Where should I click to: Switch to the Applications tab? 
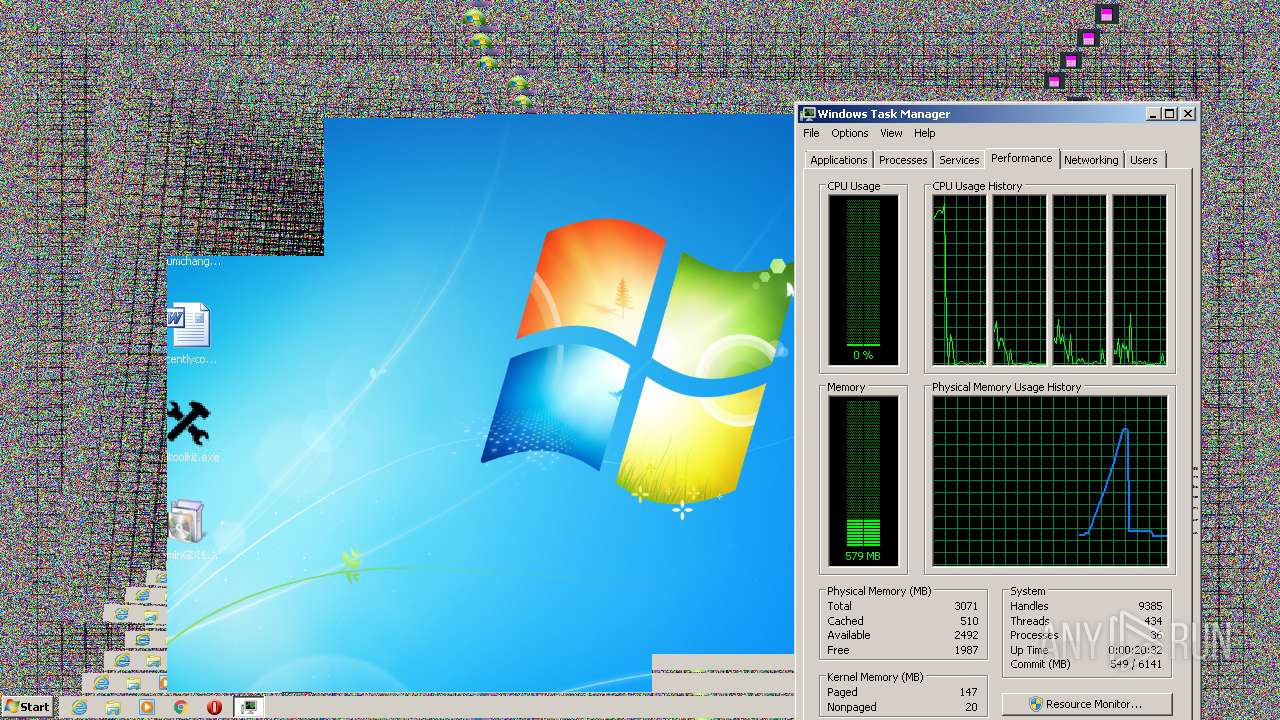(x=838, y=160)
